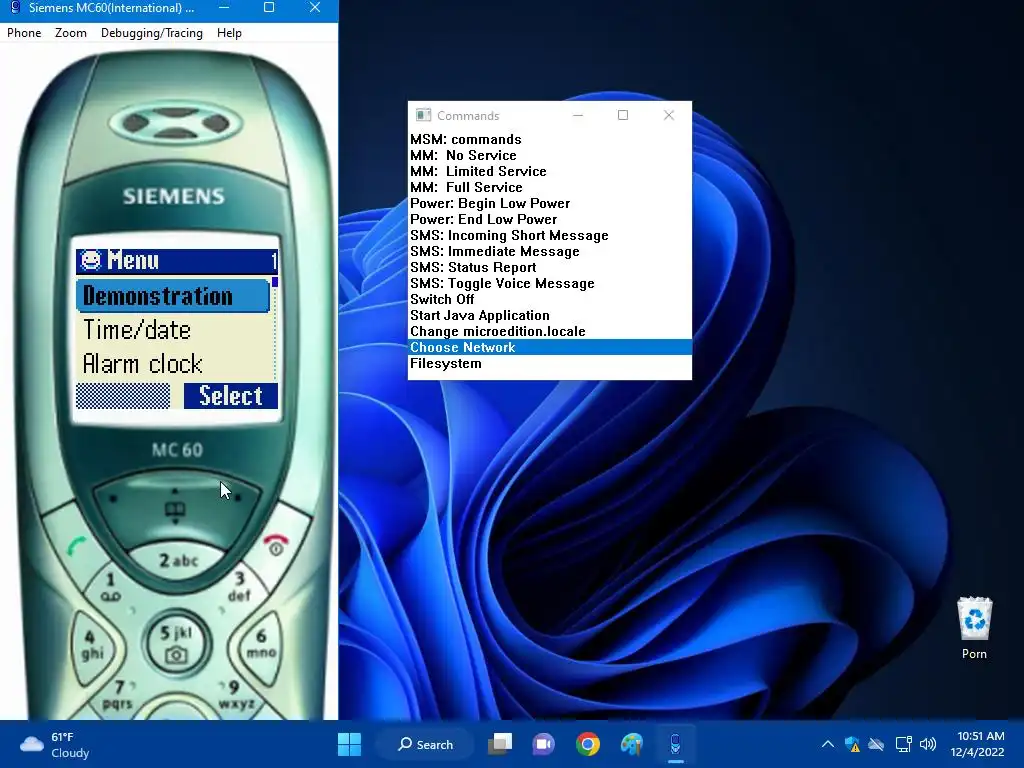Click the 5 jkl camera key

[x=176, y=643]
